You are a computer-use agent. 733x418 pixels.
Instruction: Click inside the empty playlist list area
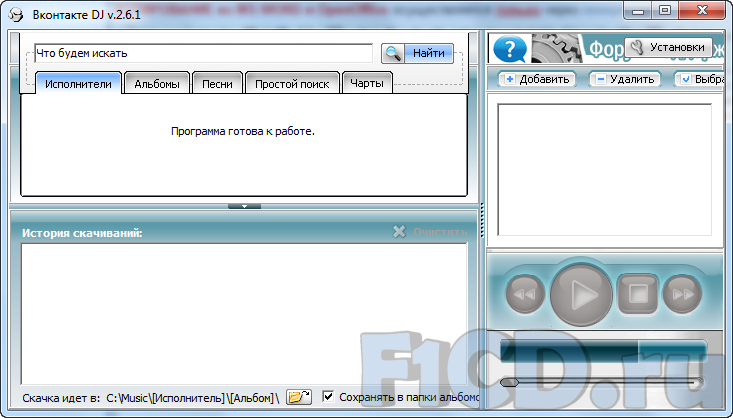[x=604, y=170]
